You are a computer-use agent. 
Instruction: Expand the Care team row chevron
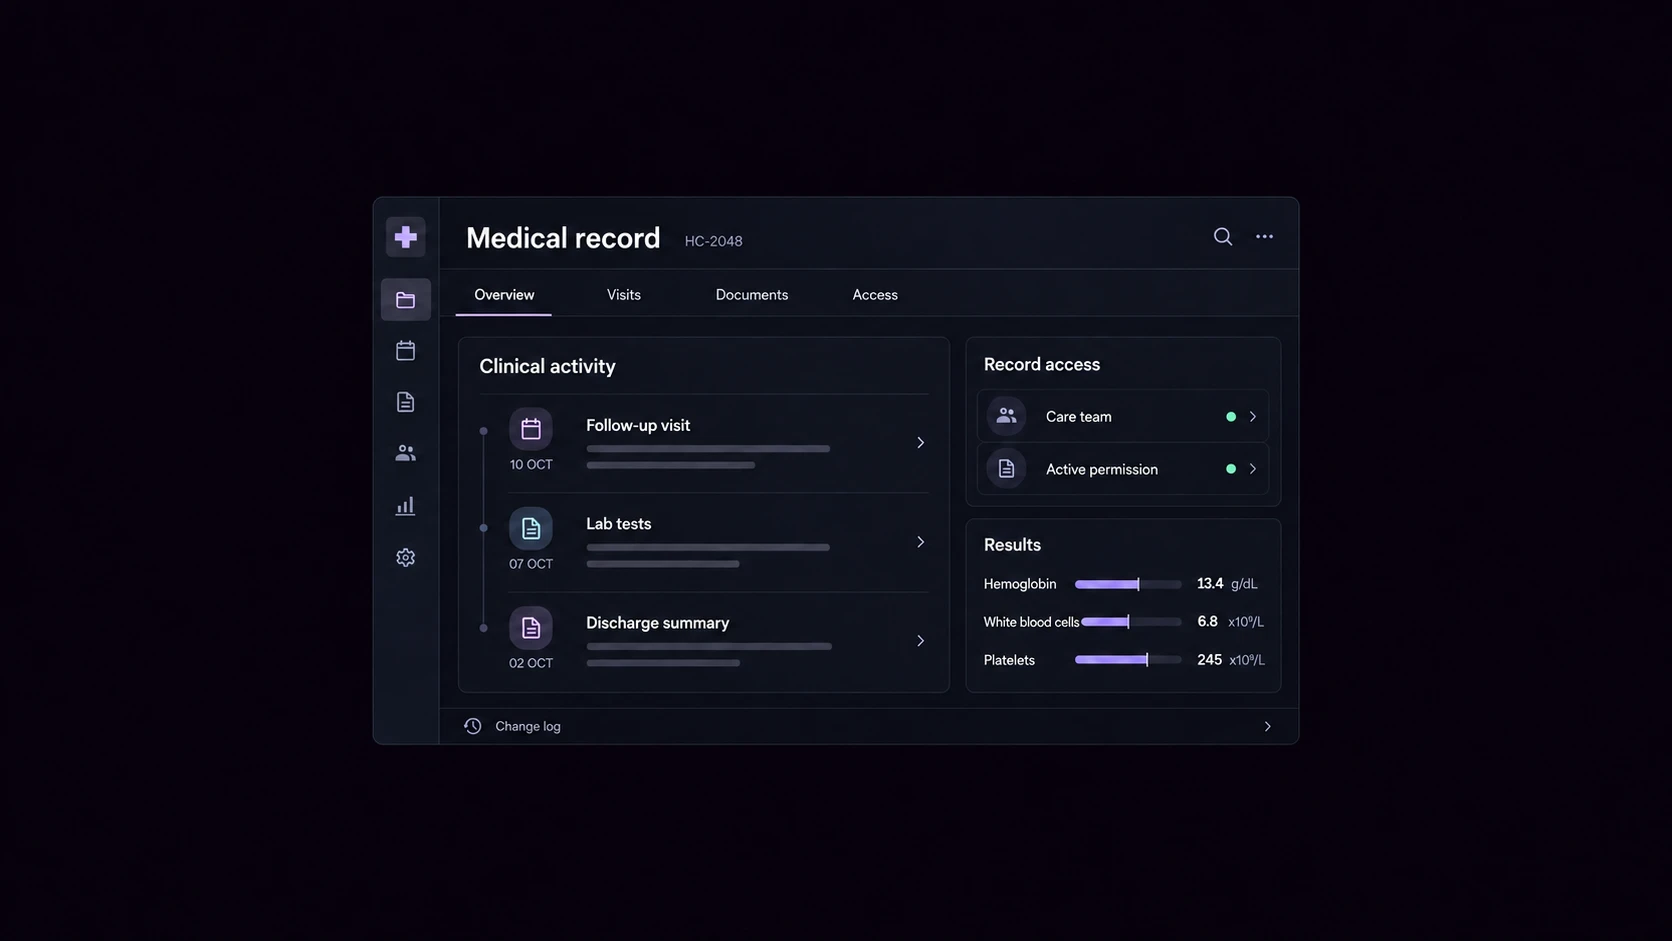(1253, 417)
